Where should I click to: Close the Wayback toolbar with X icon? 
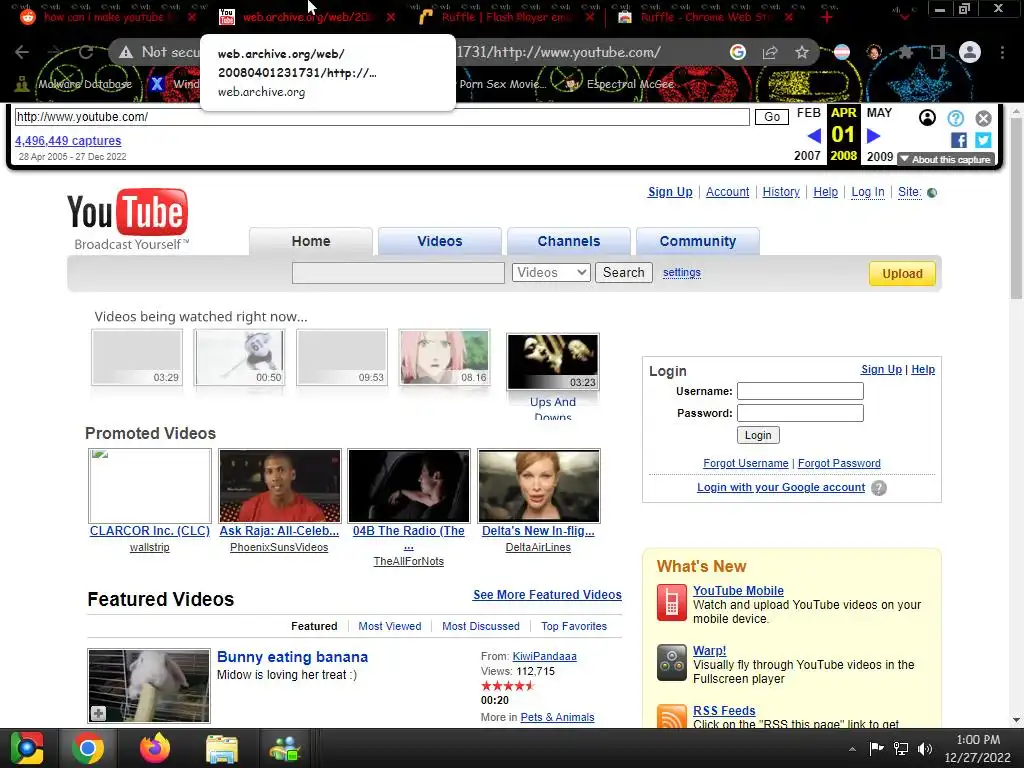984,118
